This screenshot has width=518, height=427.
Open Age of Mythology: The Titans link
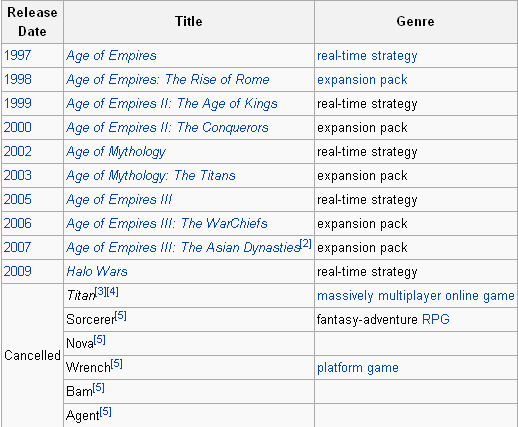tap(151, 176)
